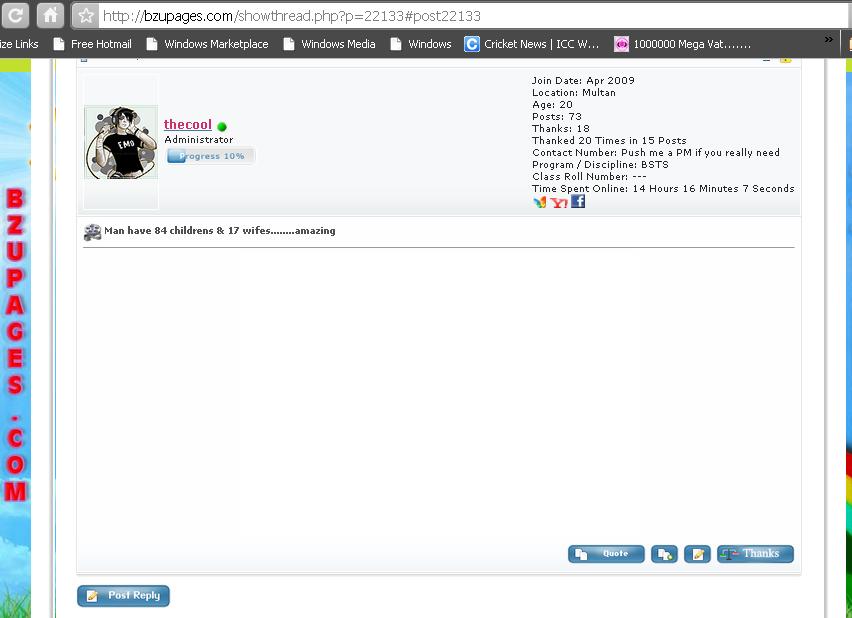Click the Post Reply button
Screen dimensions: 852x618
[x=124, y=596]
